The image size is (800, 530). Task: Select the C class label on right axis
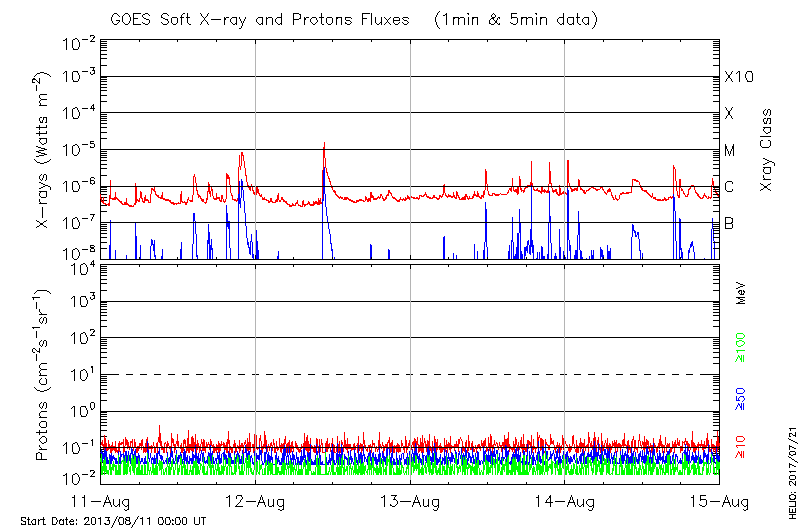(x=729, y=187)
